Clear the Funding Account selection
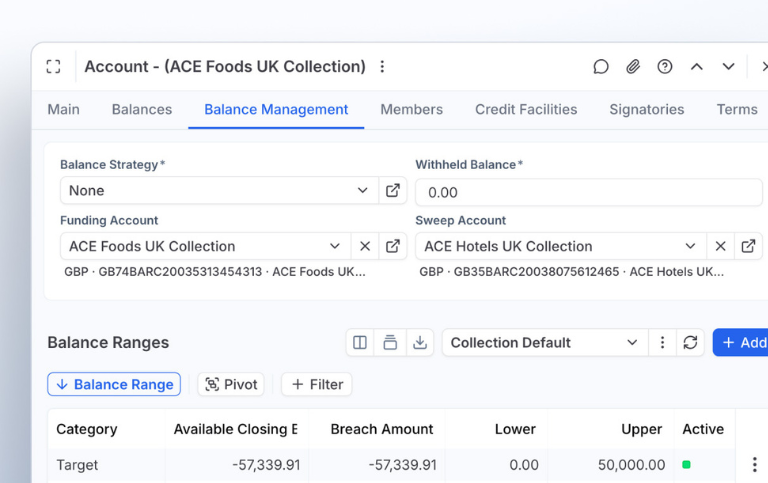This screenshot has width=768, height=483. 365,246
